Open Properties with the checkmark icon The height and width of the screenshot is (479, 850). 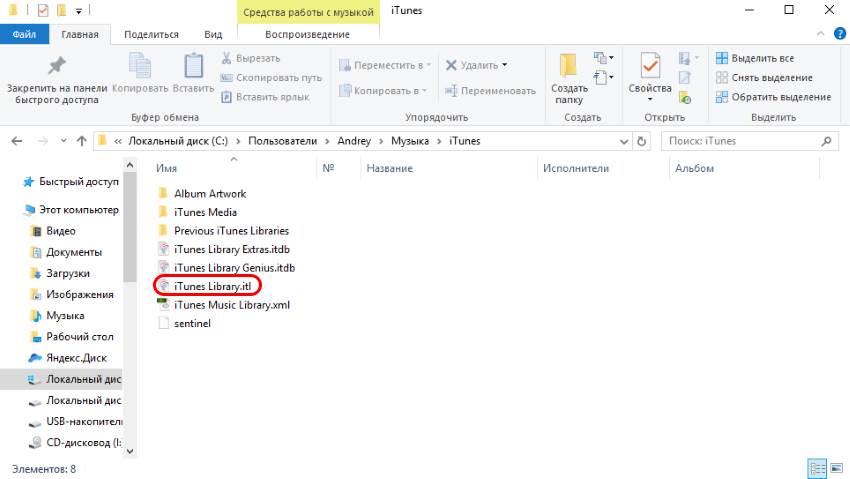tap(650, 66)
